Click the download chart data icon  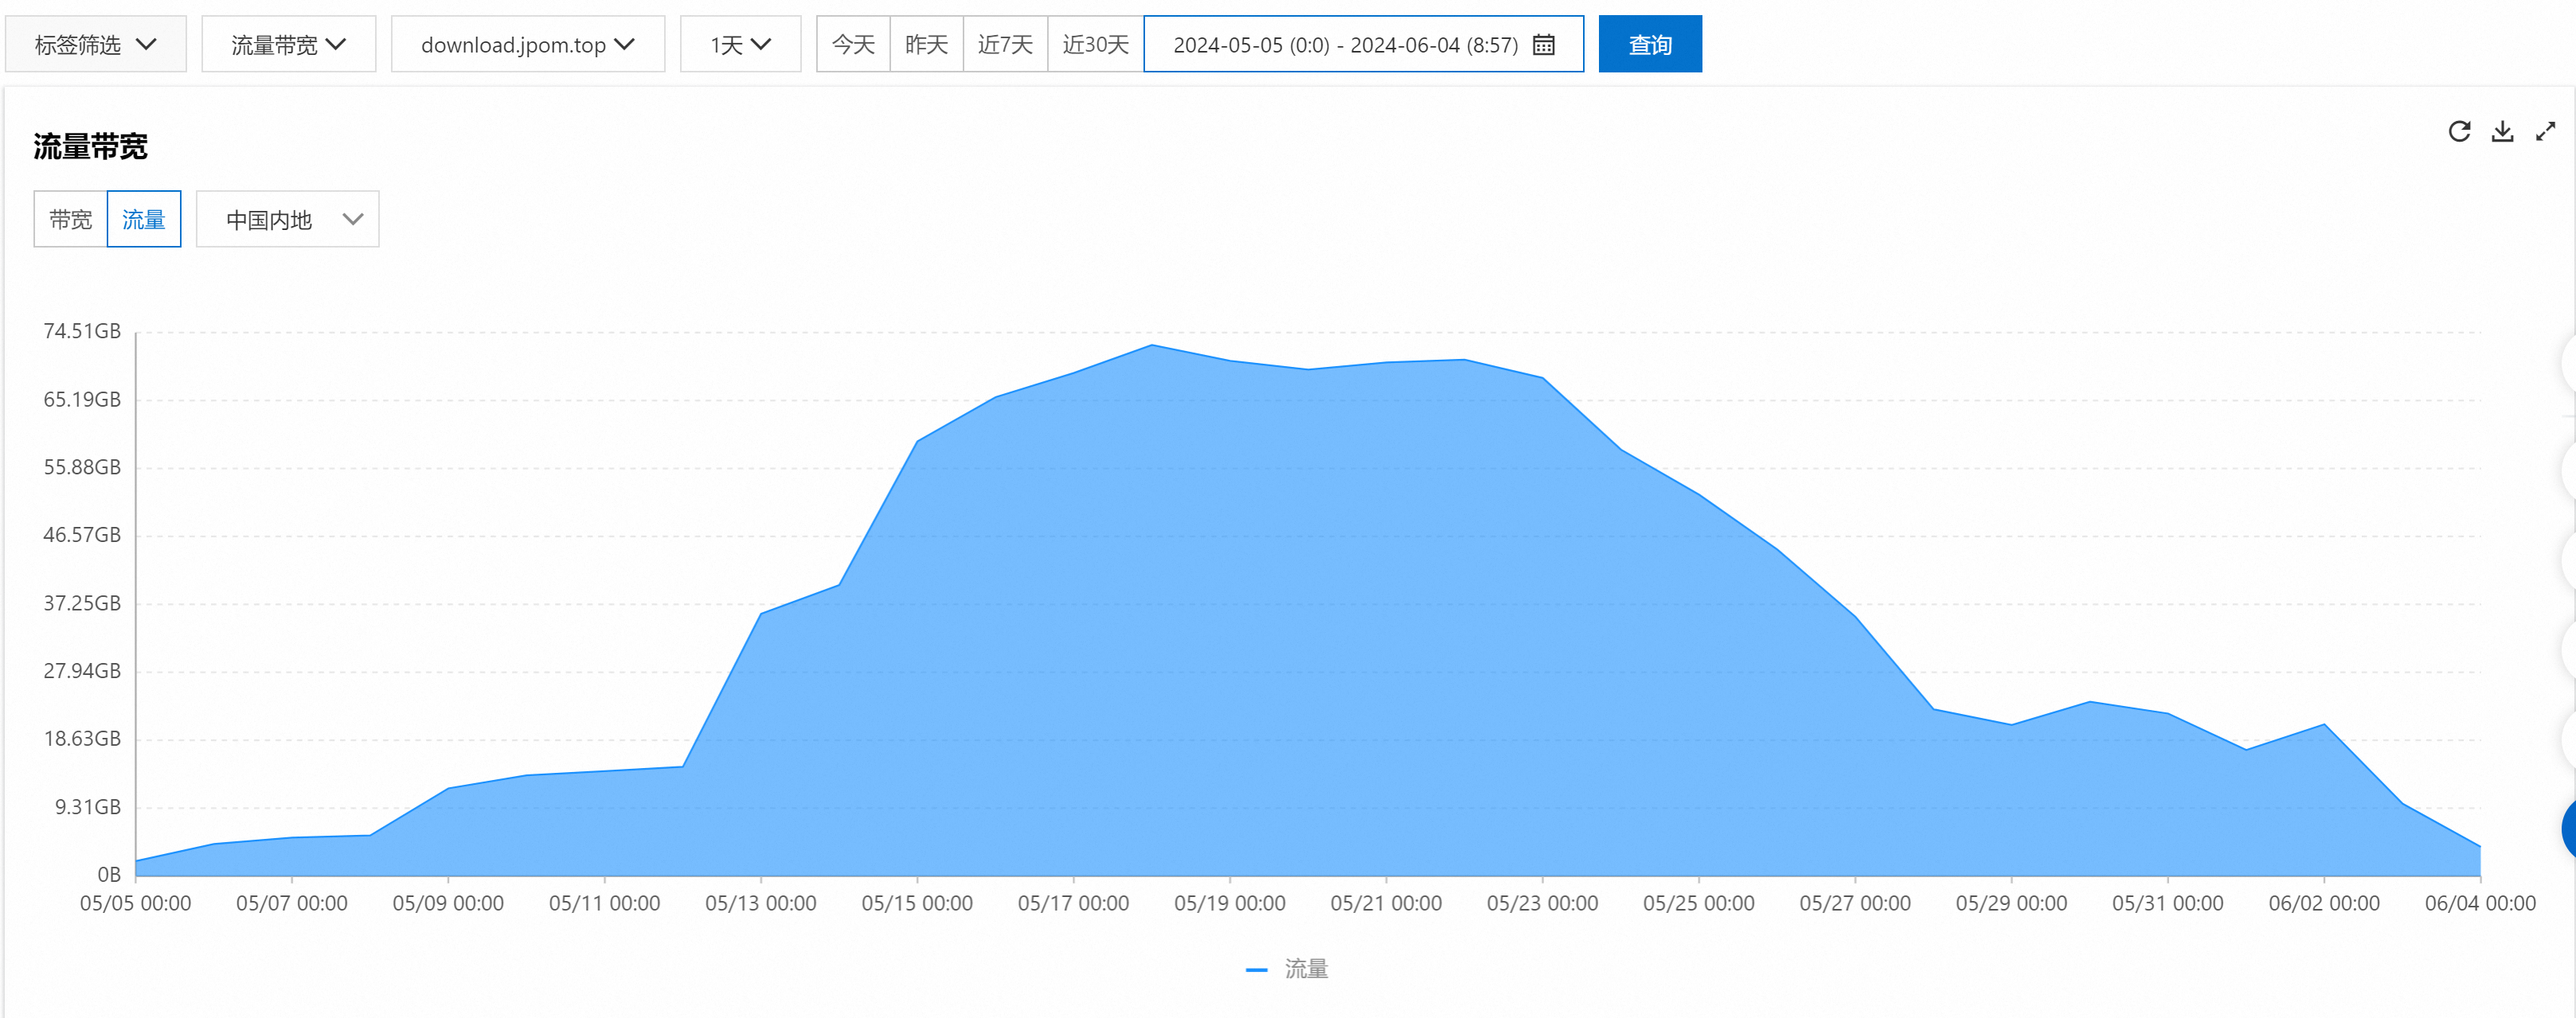pos(2502,131)
